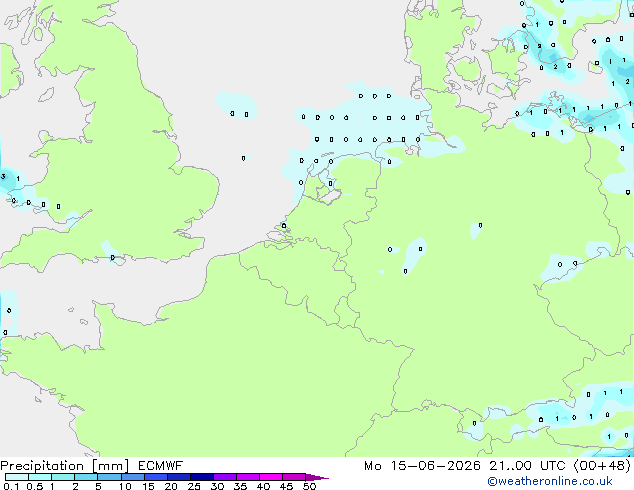Pick the 2–5 mm legend swatch

point(86,477)
